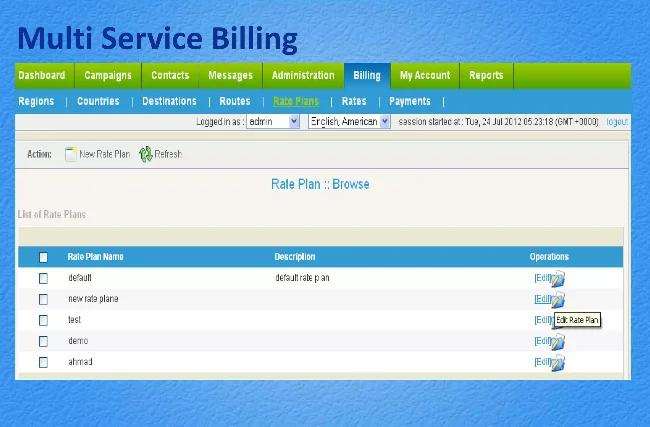Click the [Edit] link for ahmad plan
650x427 pixels.
click(x=543, y=362)
